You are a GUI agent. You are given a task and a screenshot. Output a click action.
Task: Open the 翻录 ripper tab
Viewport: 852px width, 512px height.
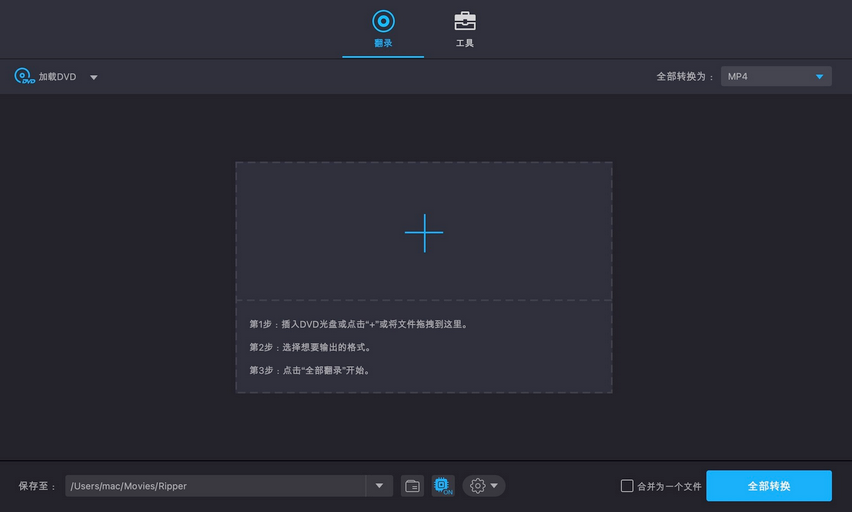[x=383, y=29]
